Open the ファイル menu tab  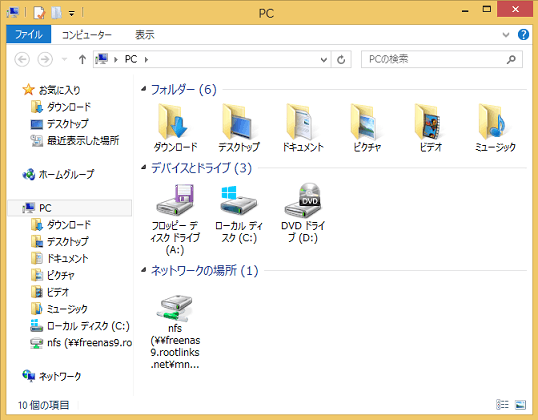pyautogui.click(x=28, y=34)
